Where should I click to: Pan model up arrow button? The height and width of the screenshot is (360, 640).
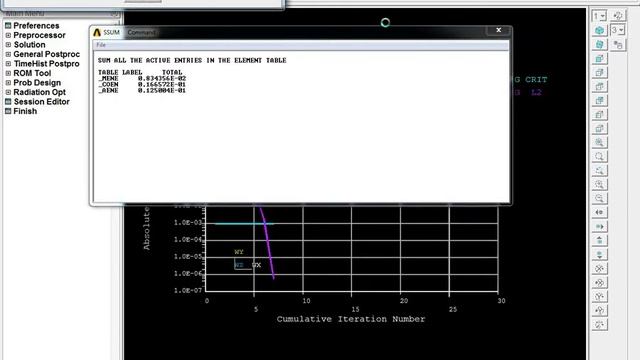click(599, 240)
